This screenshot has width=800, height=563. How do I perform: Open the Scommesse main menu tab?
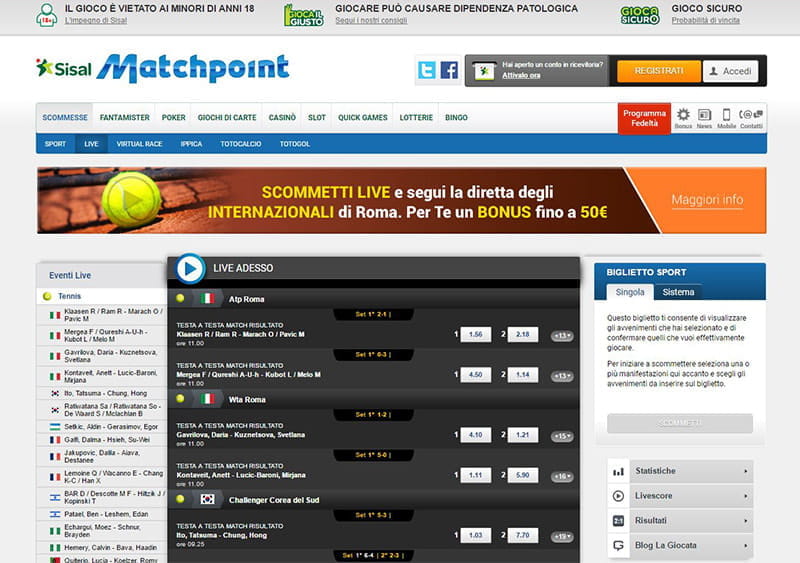[65, 117]
